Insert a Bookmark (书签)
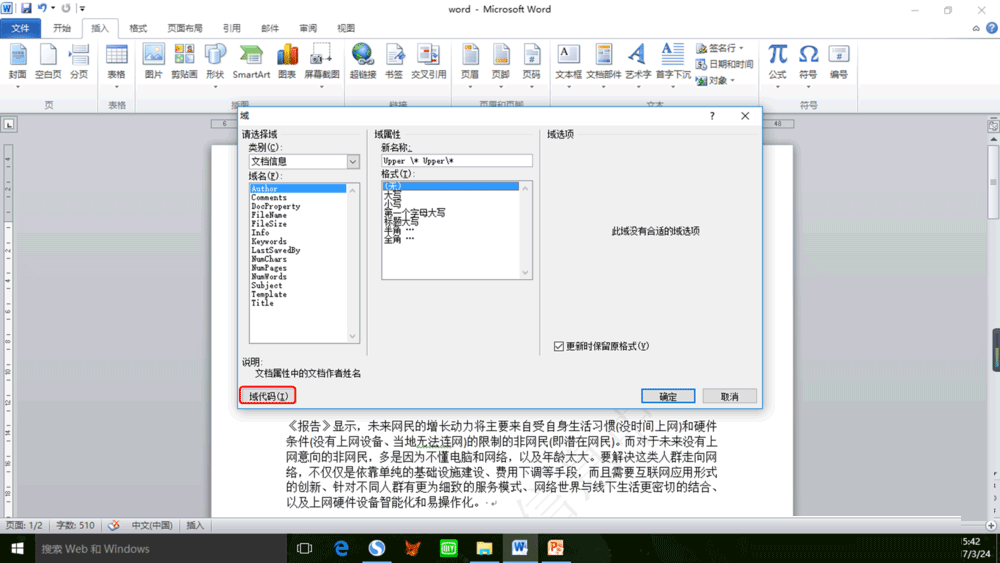 [394, 62]
